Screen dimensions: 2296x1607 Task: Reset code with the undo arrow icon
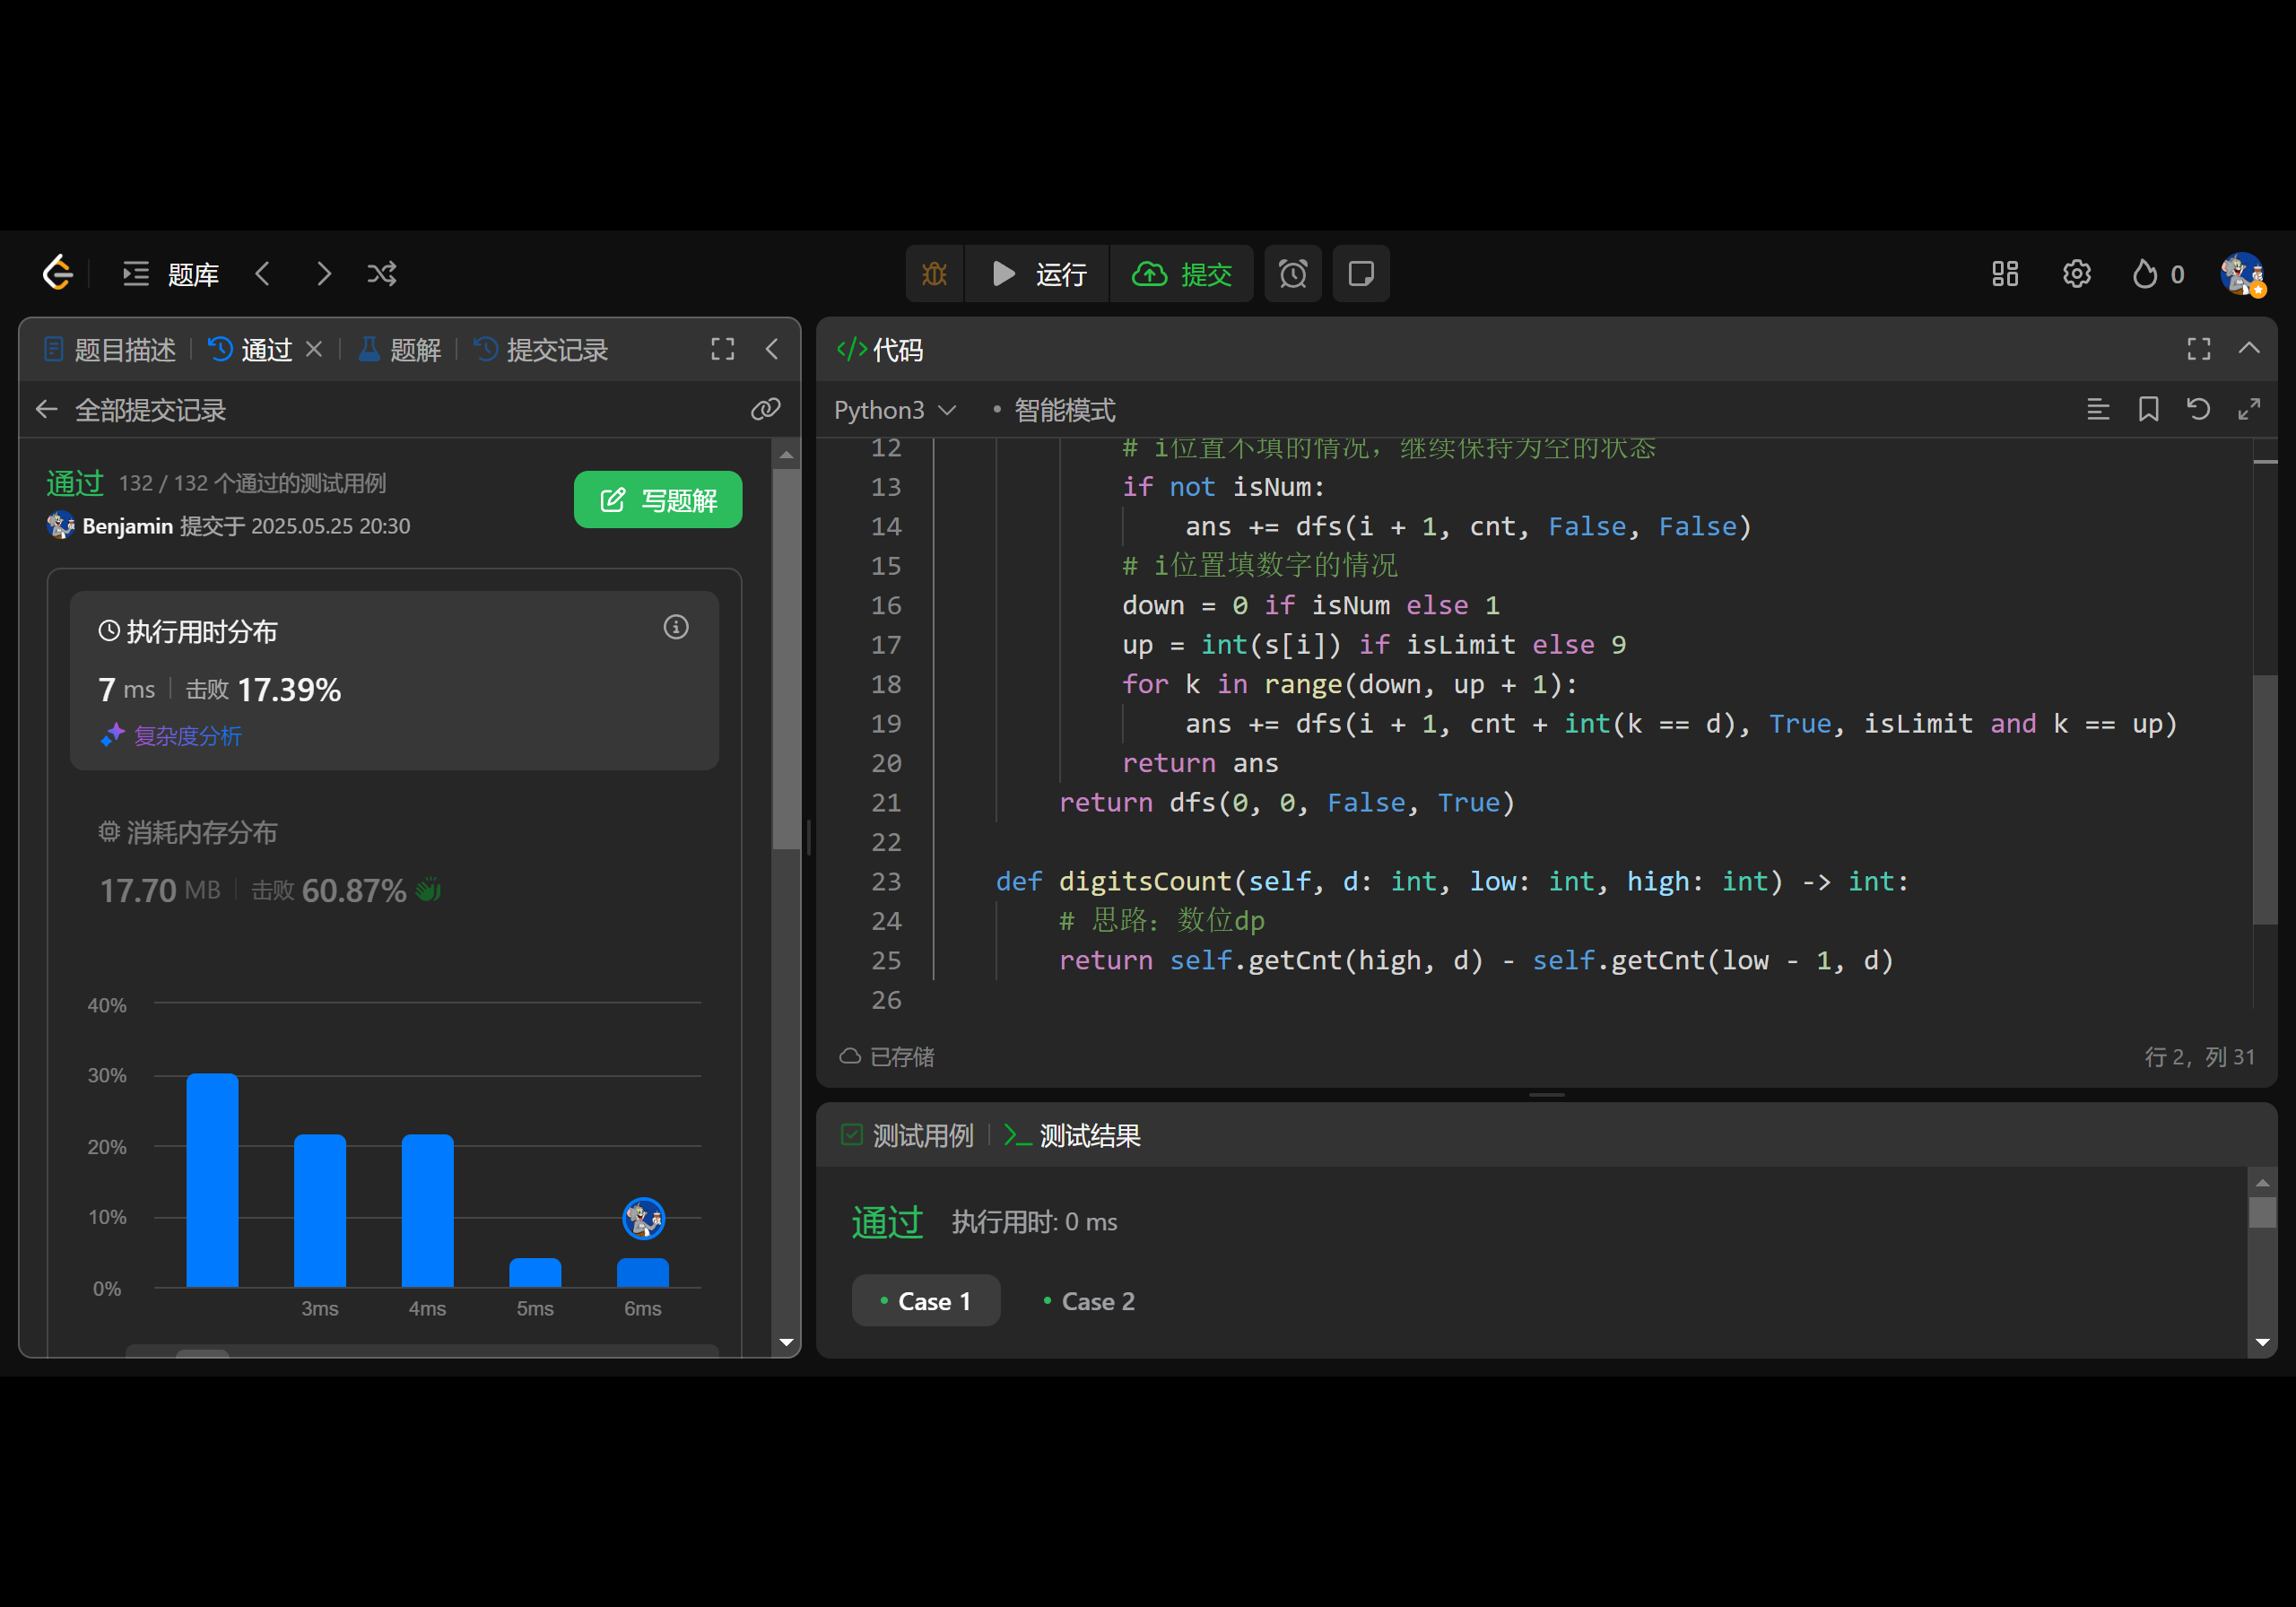pos(2198,409)
